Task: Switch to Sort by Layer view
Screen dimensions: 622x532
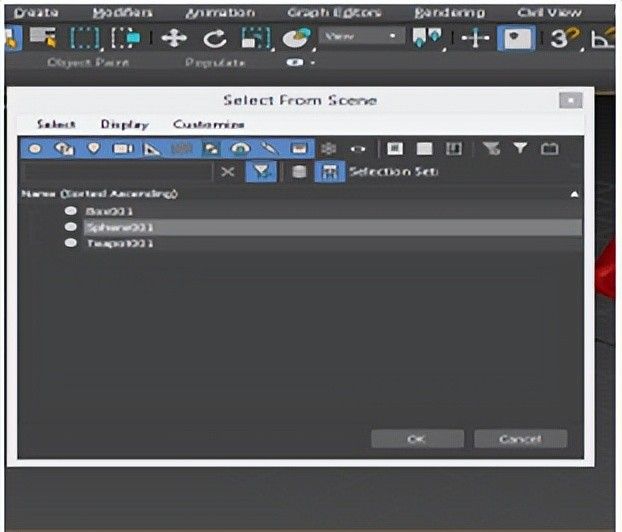Action: click(x=299, y=172)
